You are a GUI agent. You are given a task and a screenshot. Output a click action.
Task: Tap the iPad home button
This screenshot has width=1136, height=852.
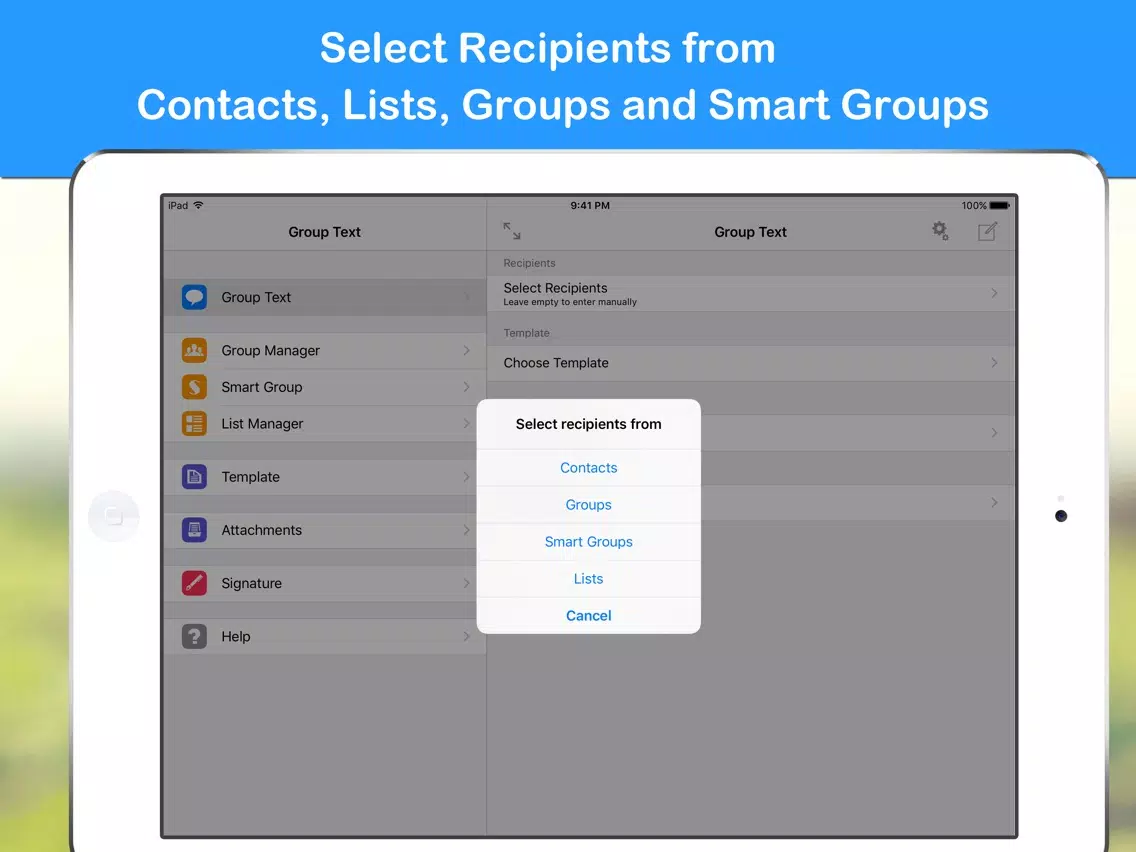pyautogui.click(x=114, y=516)
